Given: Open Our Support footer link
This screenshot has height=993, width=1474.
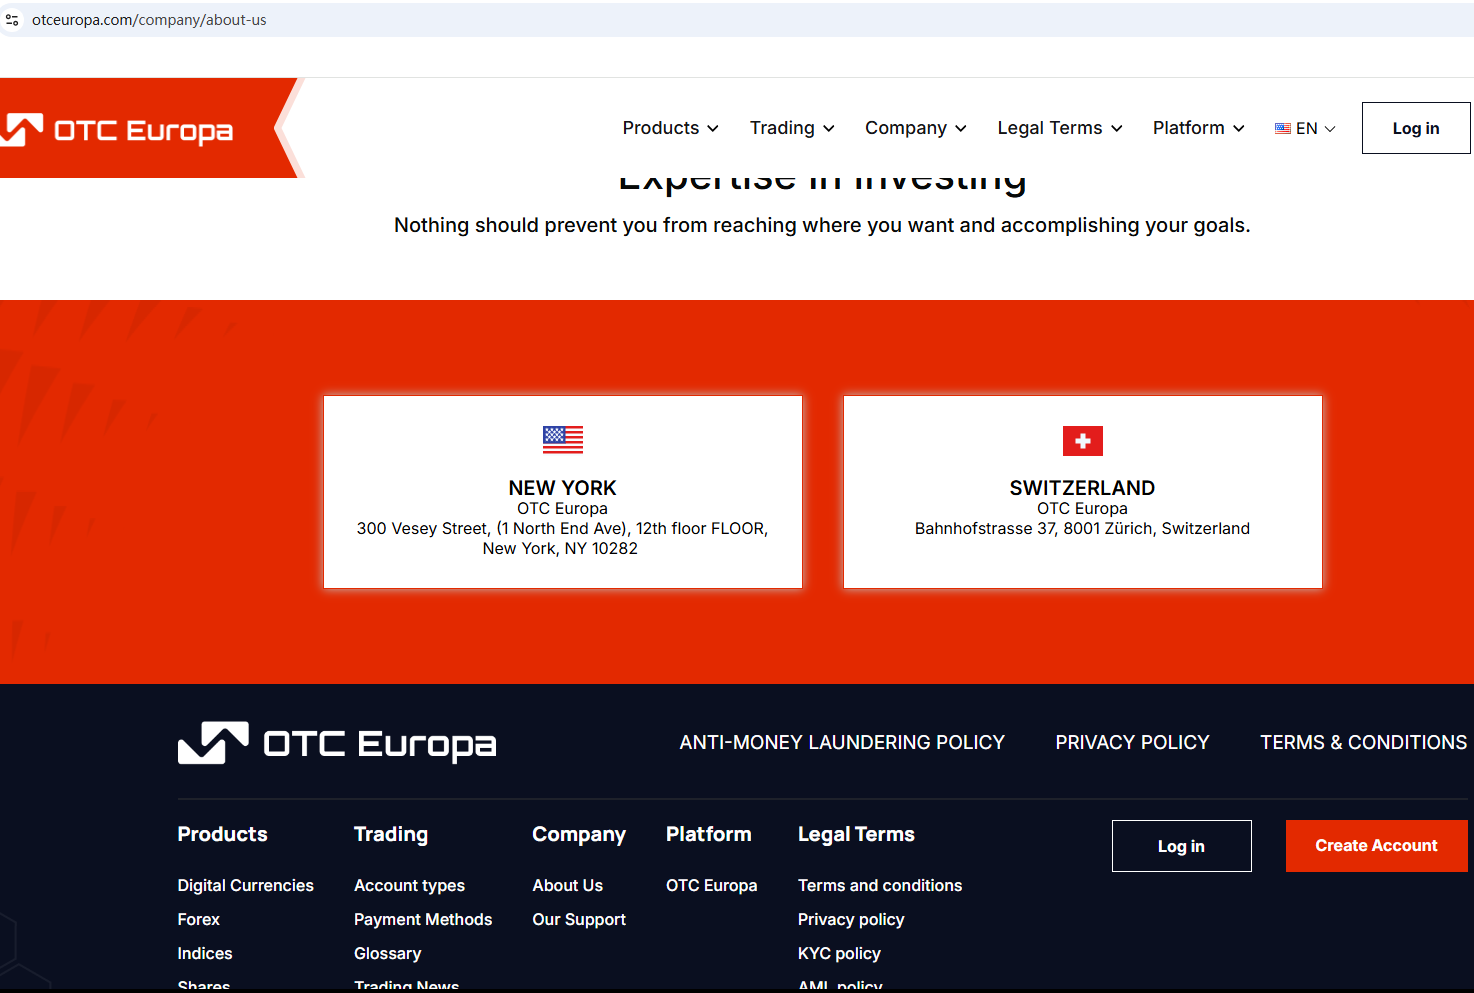Looking at the screenshot, I should [579, 920].
